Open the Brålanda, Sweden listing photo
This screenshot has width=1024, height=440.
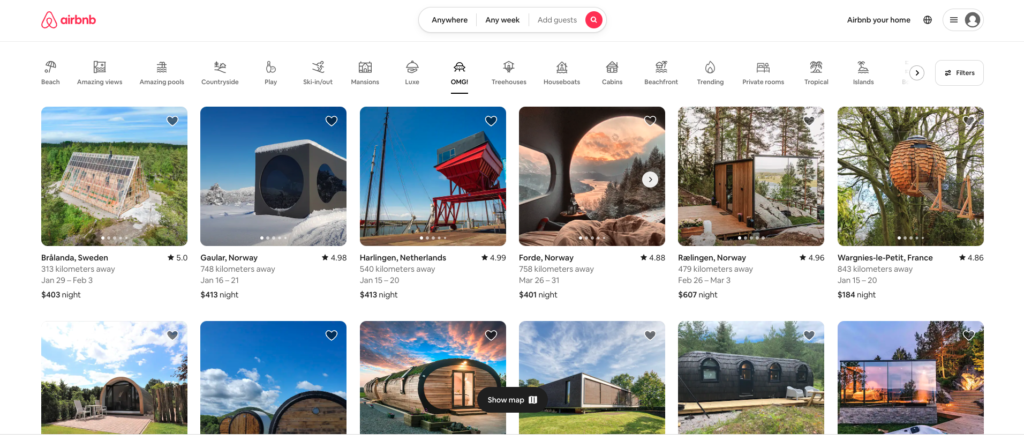click(x=114, y=176)
